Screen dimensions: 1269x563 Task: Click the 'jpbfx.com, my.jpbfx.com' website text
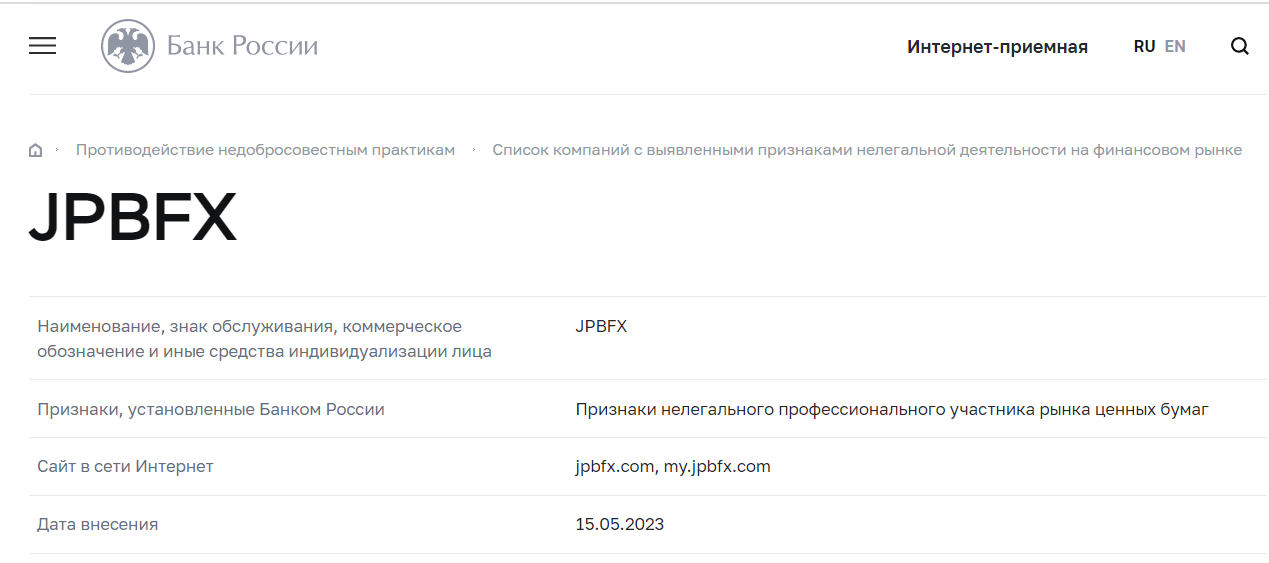[x=673, y=467]
